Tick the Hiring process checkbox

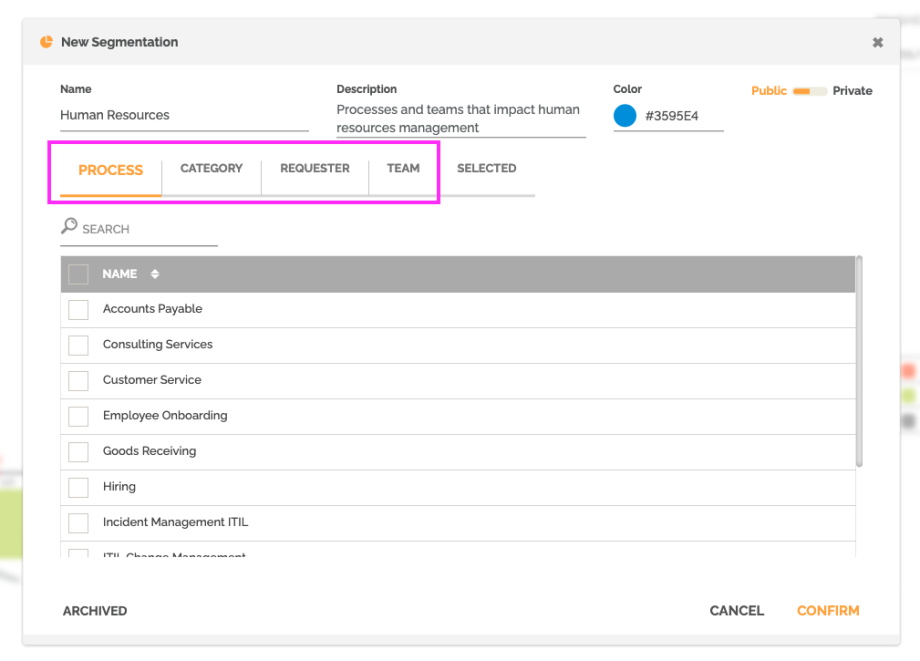[78, 487]
